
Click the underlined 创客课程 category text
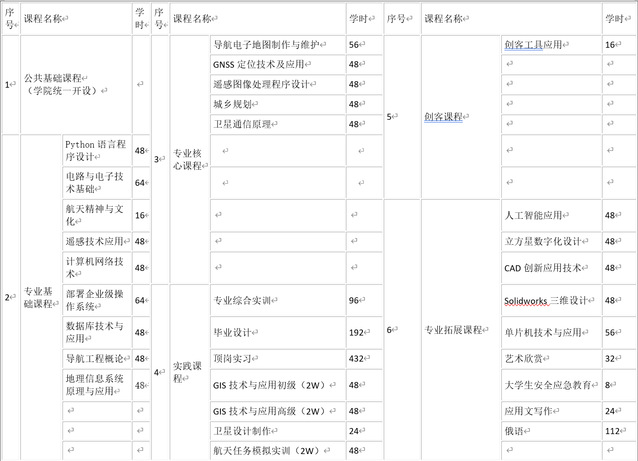[443, 117]
